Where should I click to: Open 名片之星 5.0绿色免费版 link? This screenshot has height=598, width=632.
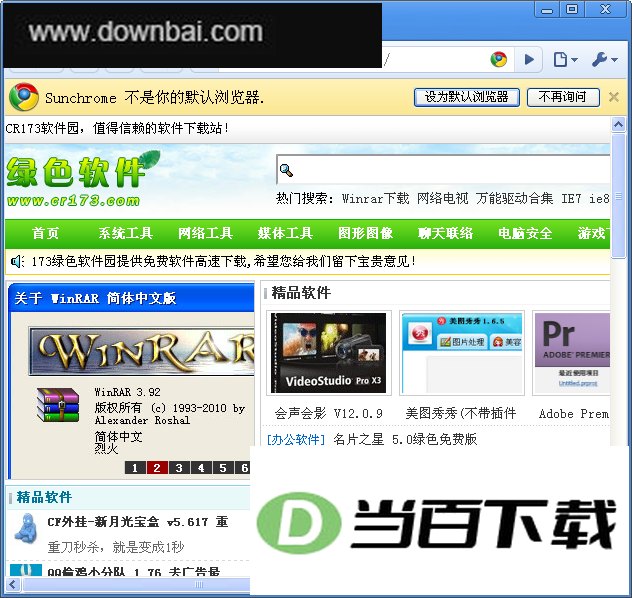[405, 439]
